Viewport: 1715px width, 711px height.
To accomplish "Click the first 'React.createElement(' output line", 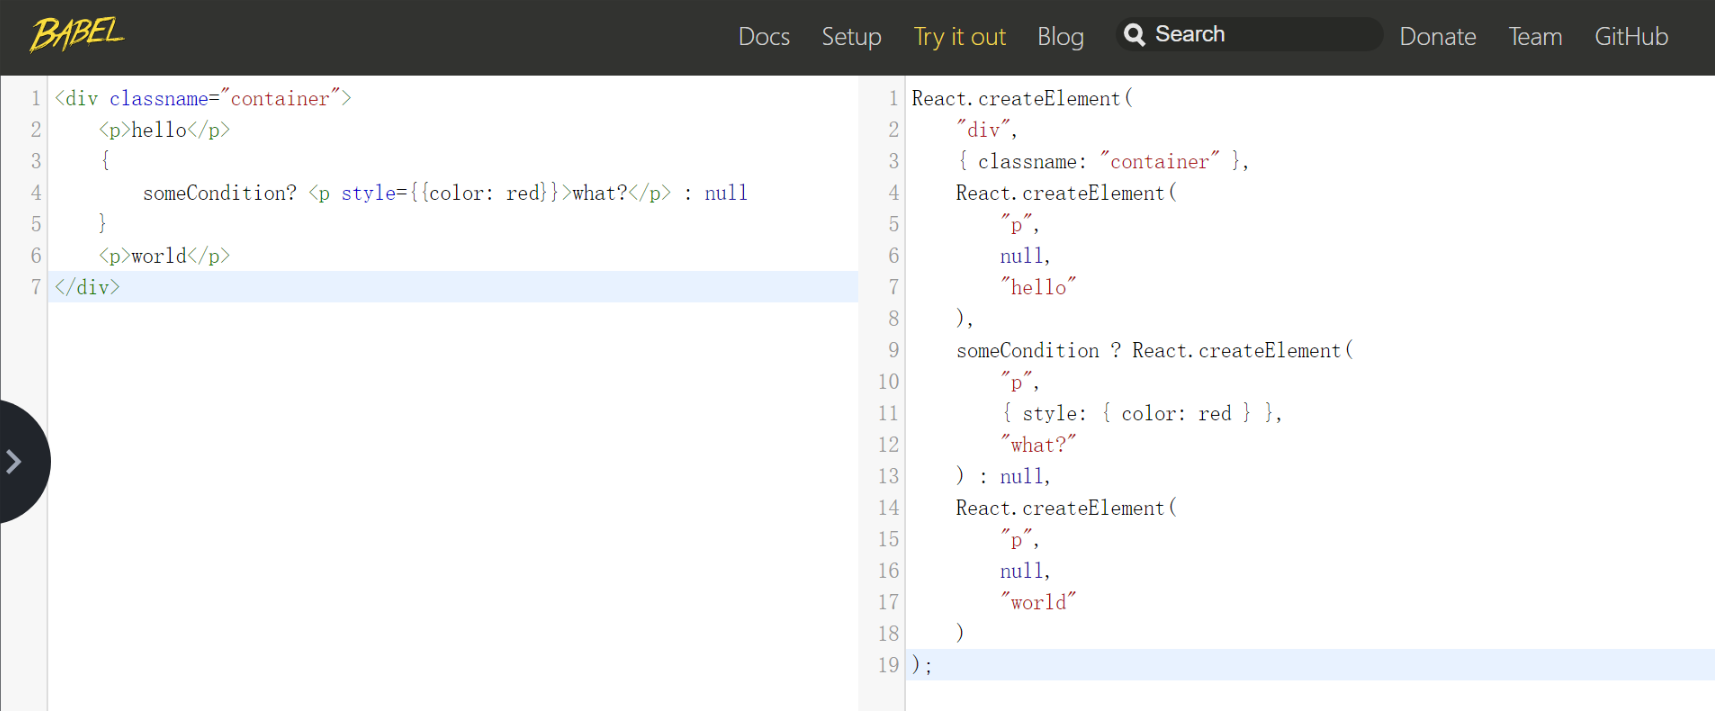I will [x=1022, y=98].
